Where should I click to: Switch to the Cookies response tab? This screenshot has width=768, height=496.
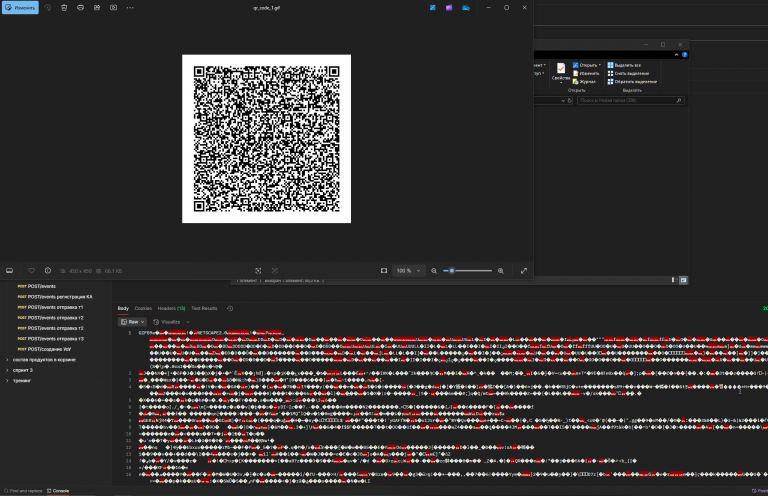(x=143, y=308)
